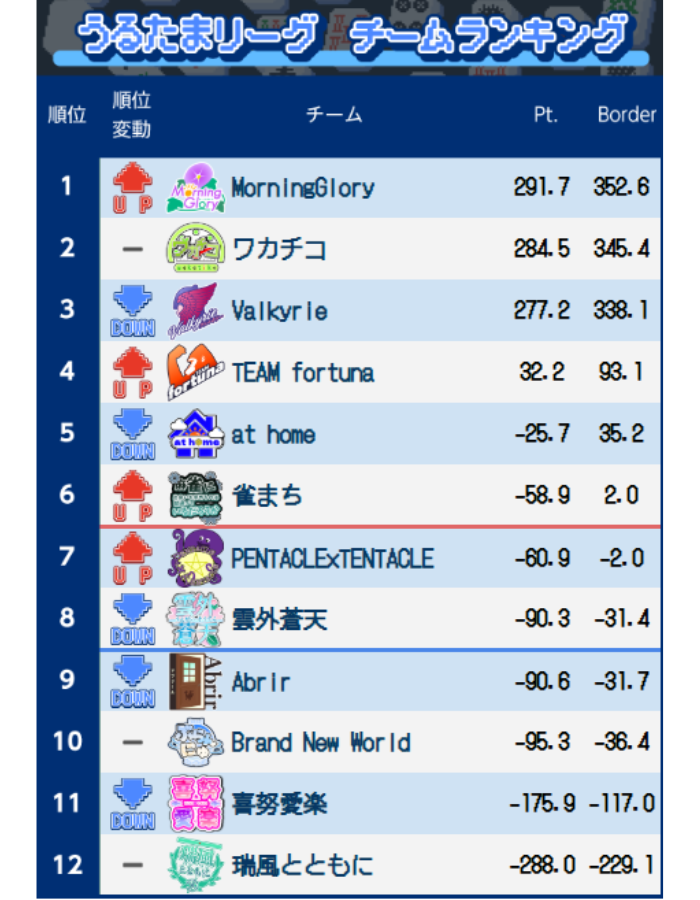Image resolution: width=700 pixels, height=900 pixels.
Task: Open the Brand New World team name
Action: (321, 742)
